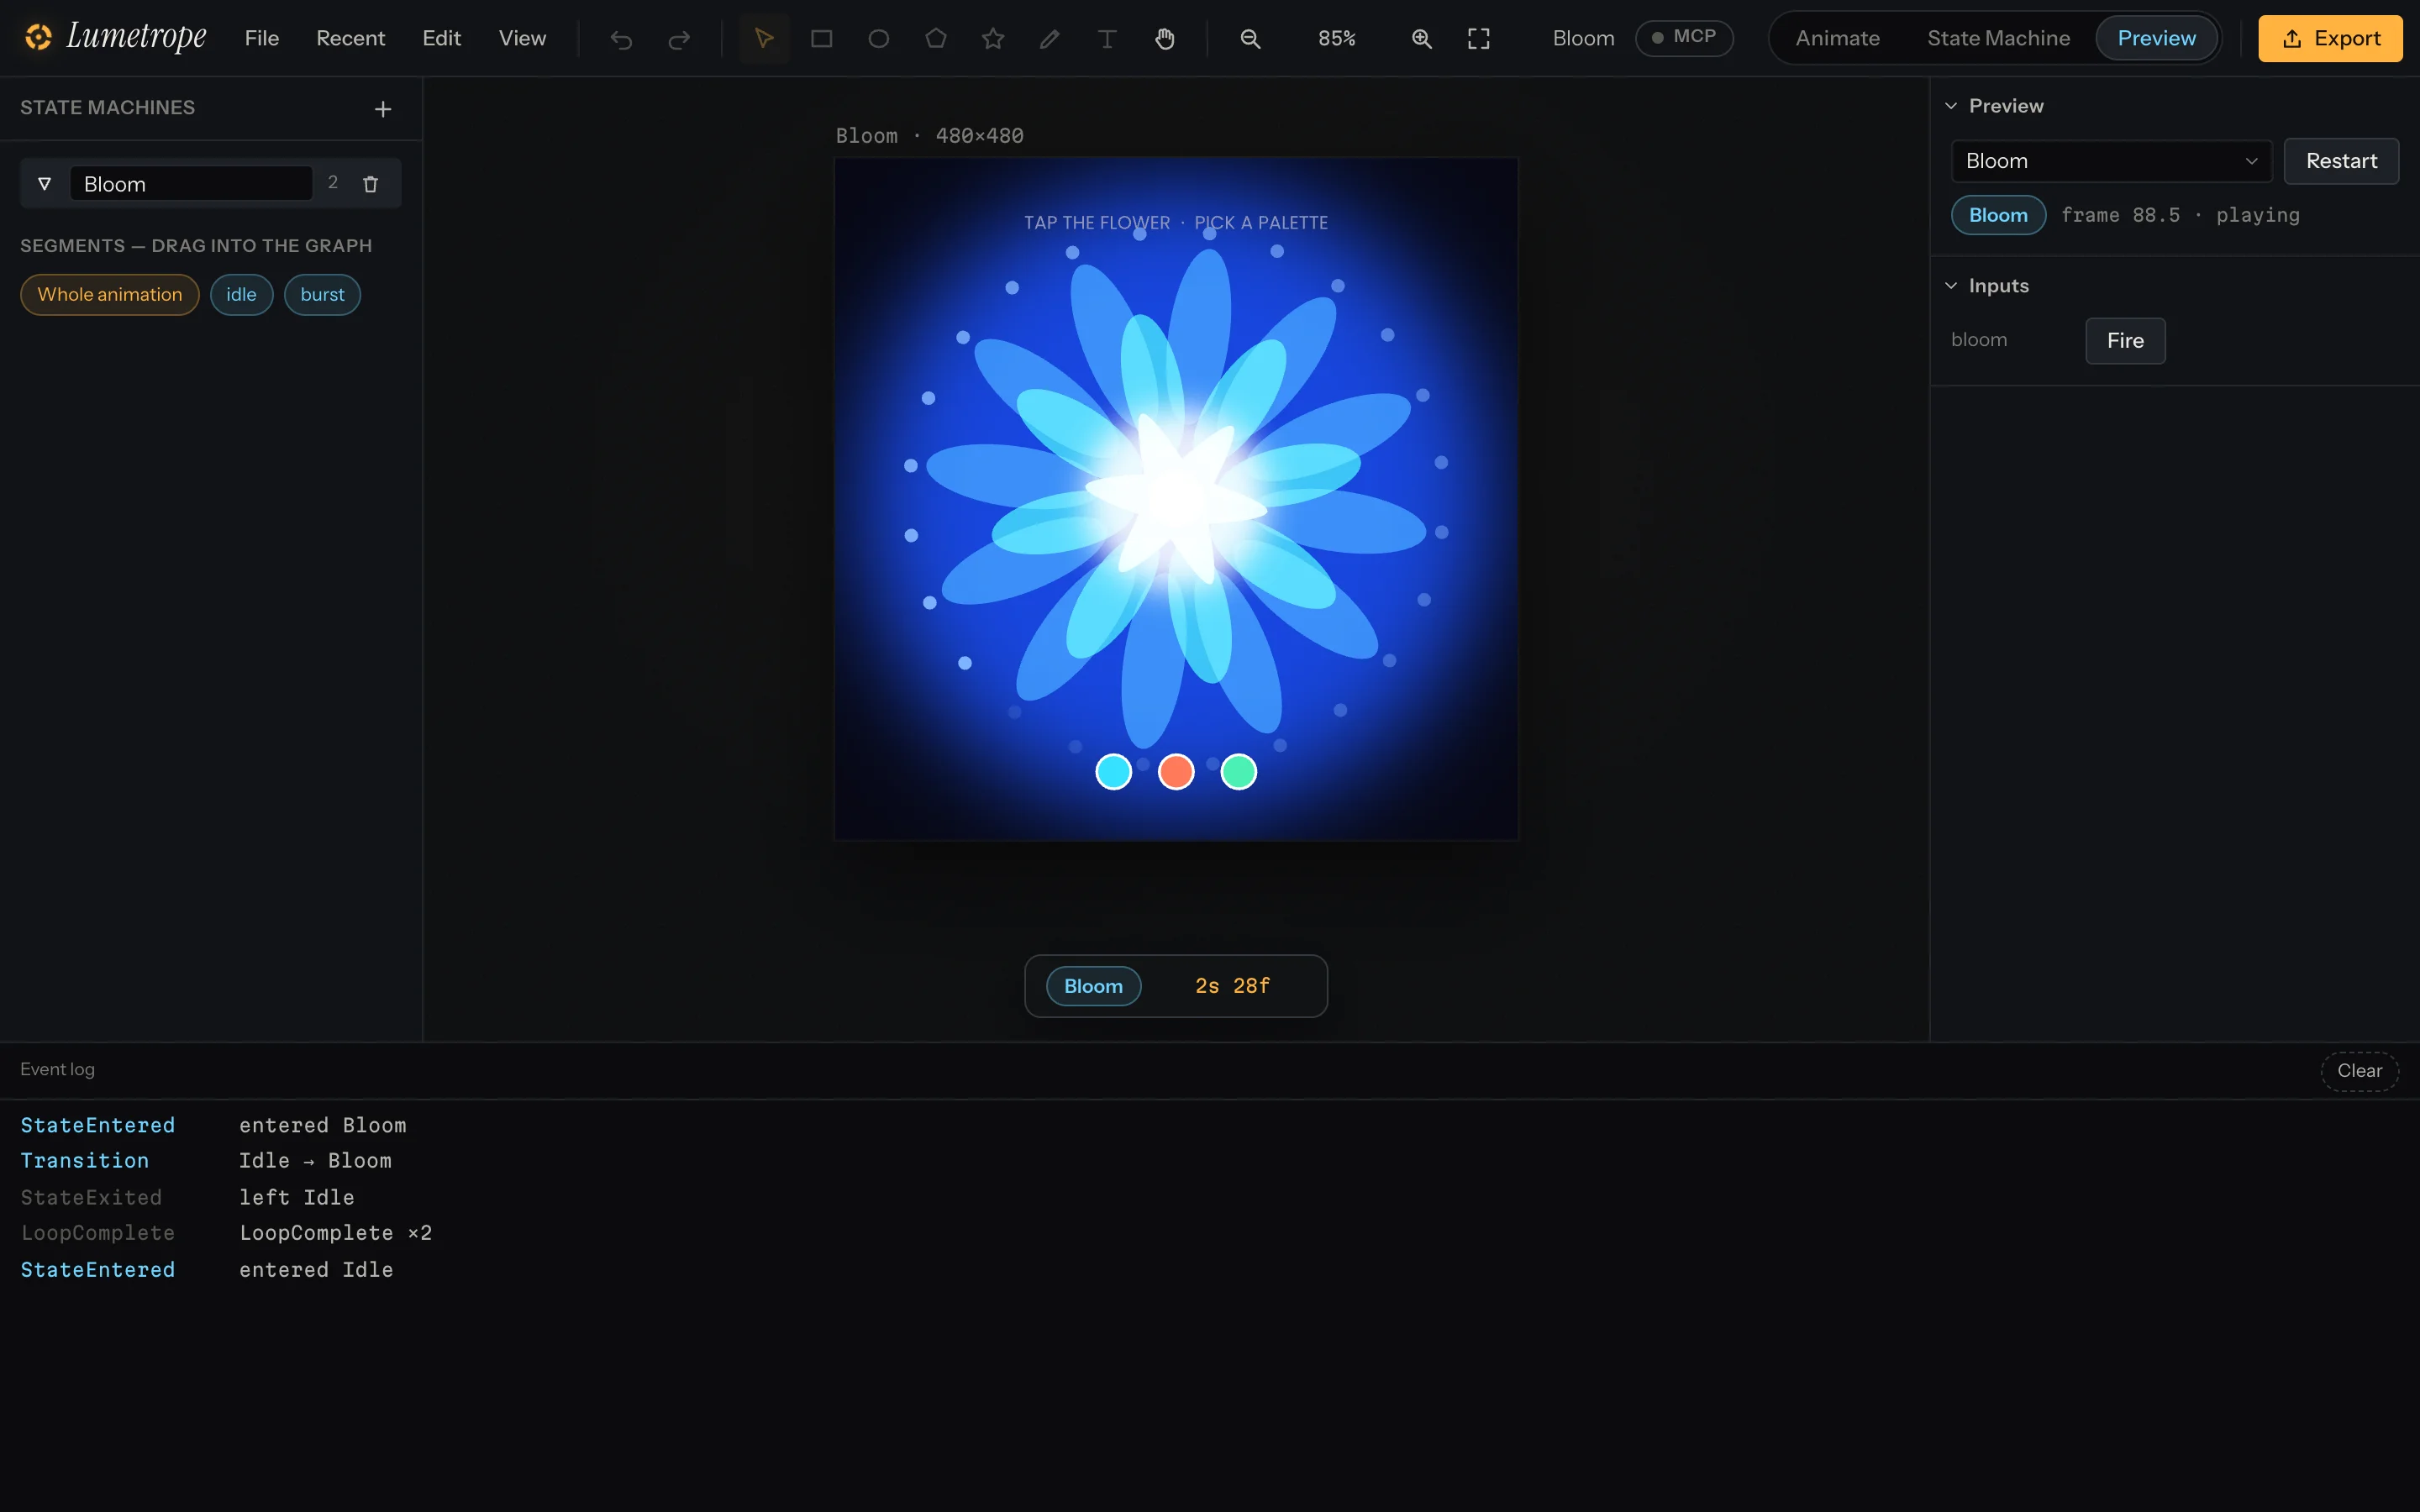This screenshot has height=1512, width=2420.
Task: Click the '2s 28f' time readout
Action: coord(1232,986)
